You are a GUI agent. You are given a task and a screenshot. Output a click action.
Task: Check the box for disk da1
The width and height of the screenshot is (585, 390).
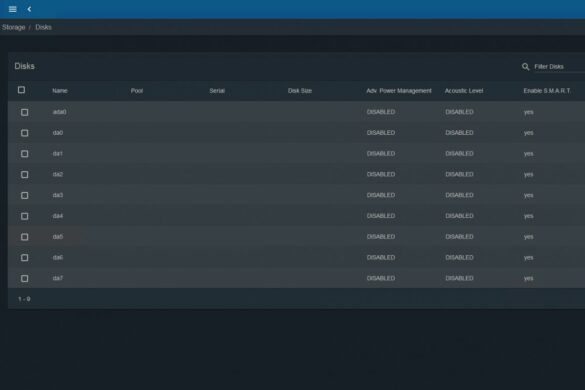pyautogui.click(x=25, y=154)
